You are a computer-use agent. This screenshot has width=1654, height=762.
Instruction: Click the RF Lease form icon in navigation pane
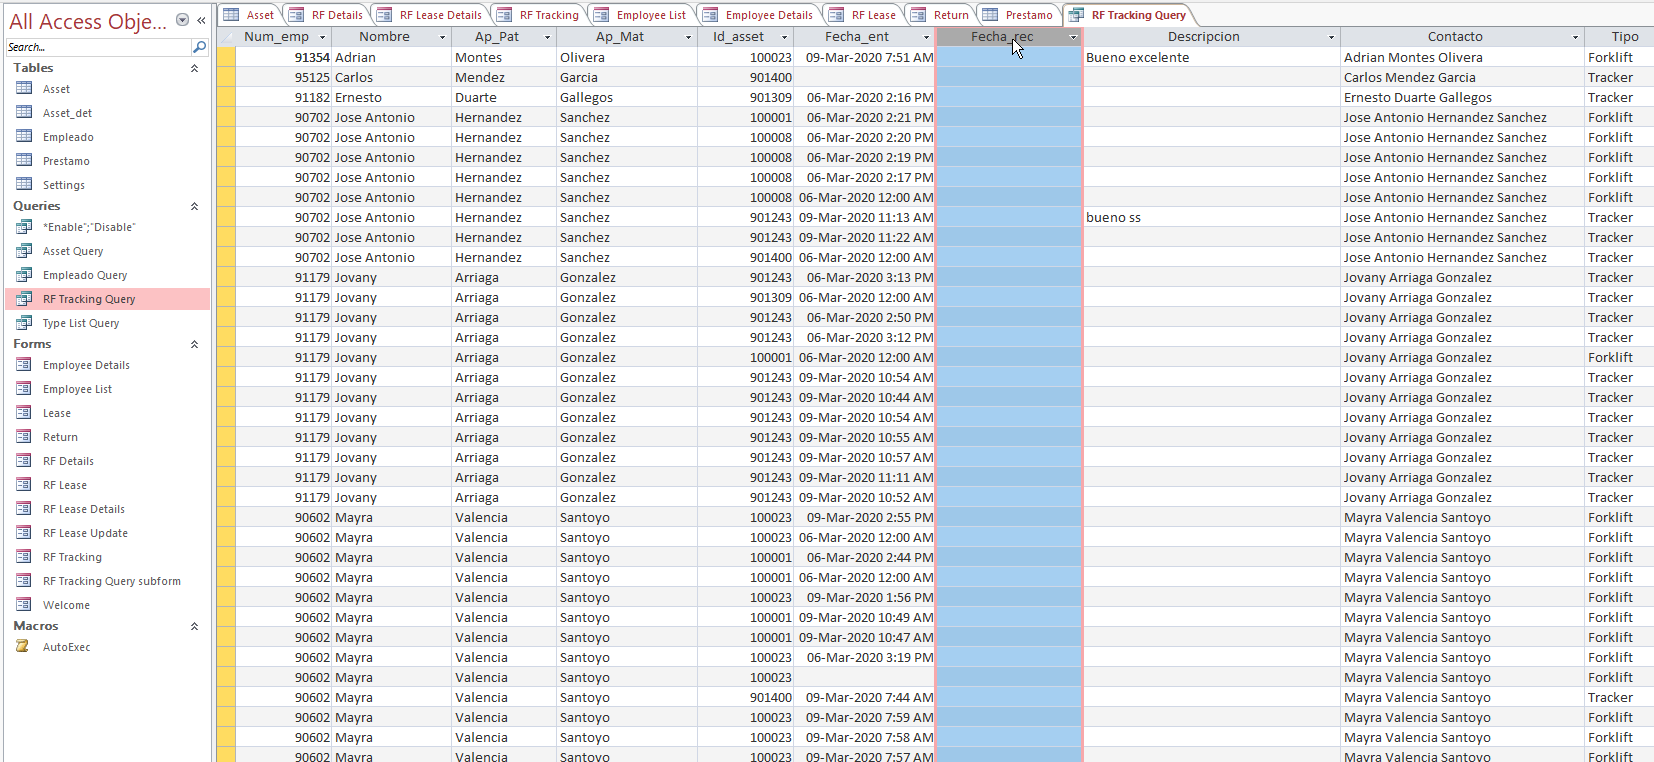[x=24, y=484]
